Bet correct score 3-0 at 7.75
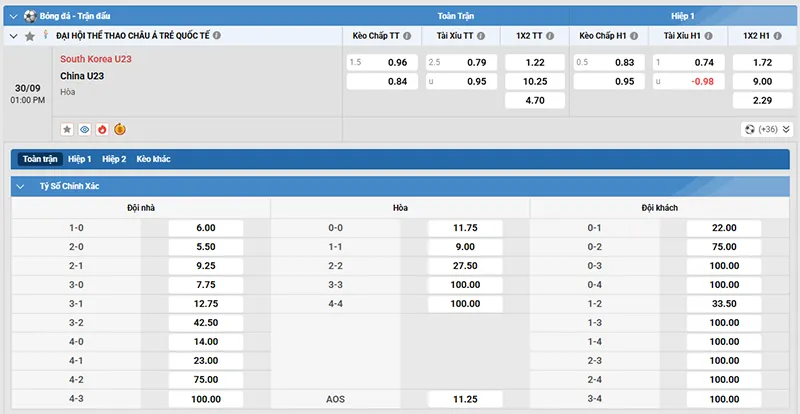Screen dimensions: 800x414 (x=206, y=285)
